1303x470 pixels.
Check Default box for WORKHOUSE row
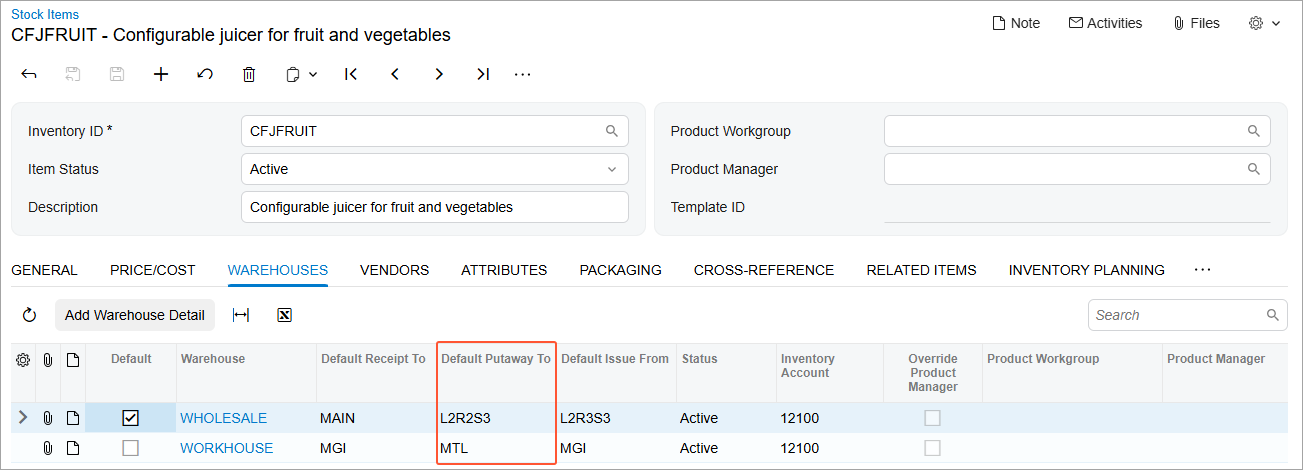(x=131, y=448)
